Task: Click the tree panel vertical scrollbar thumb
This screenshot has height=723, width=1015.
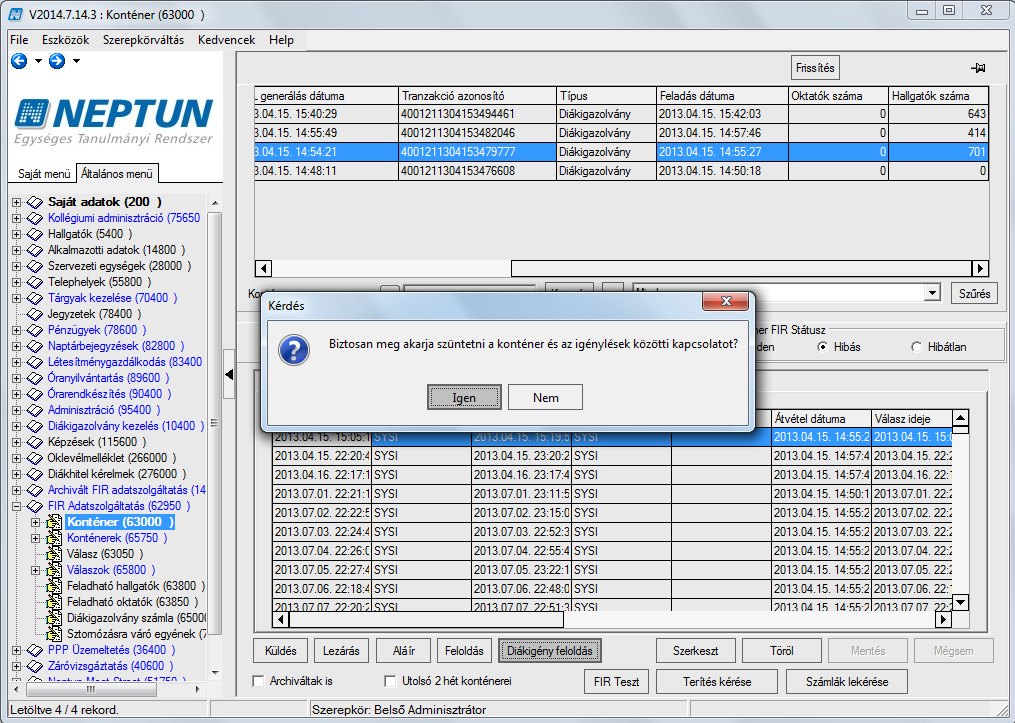Action: [x=216, y=424]
